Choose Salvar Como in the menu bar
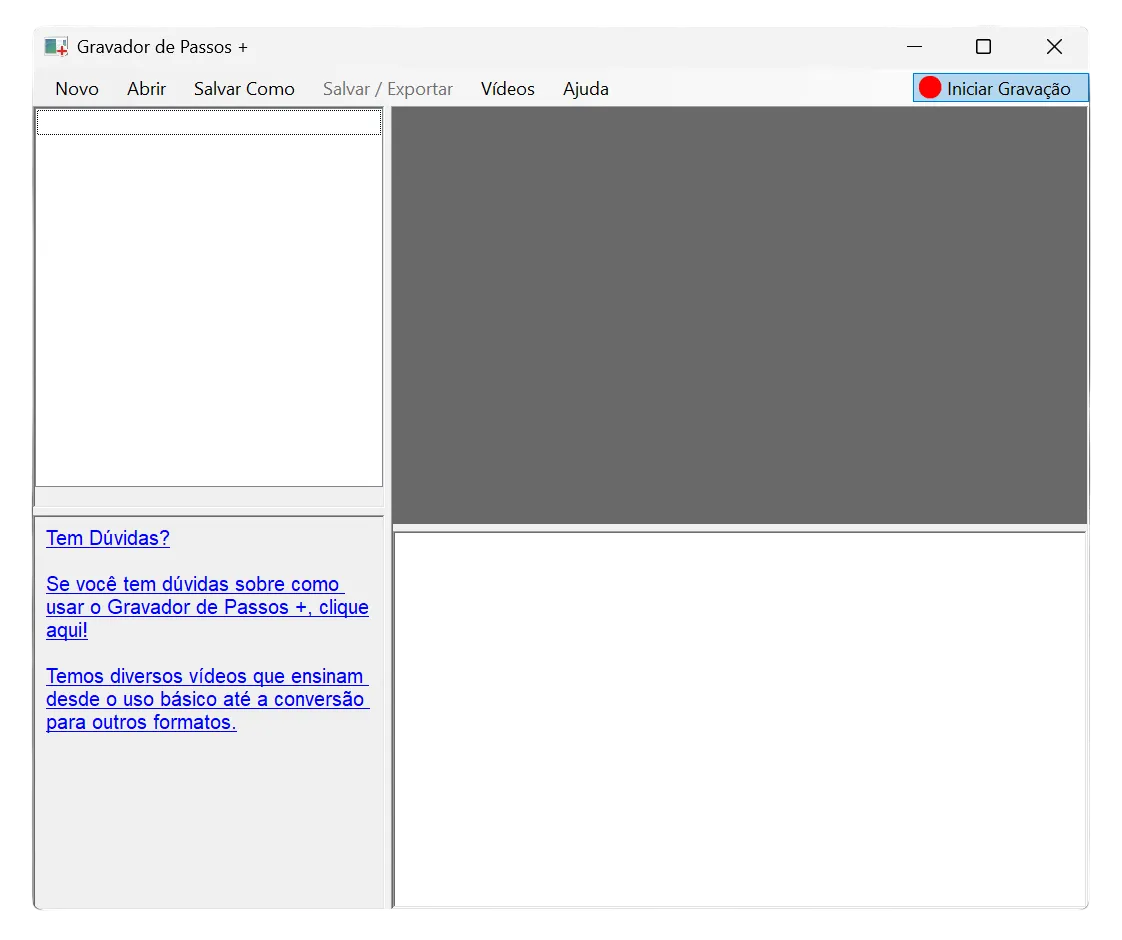 pos(244,89)
